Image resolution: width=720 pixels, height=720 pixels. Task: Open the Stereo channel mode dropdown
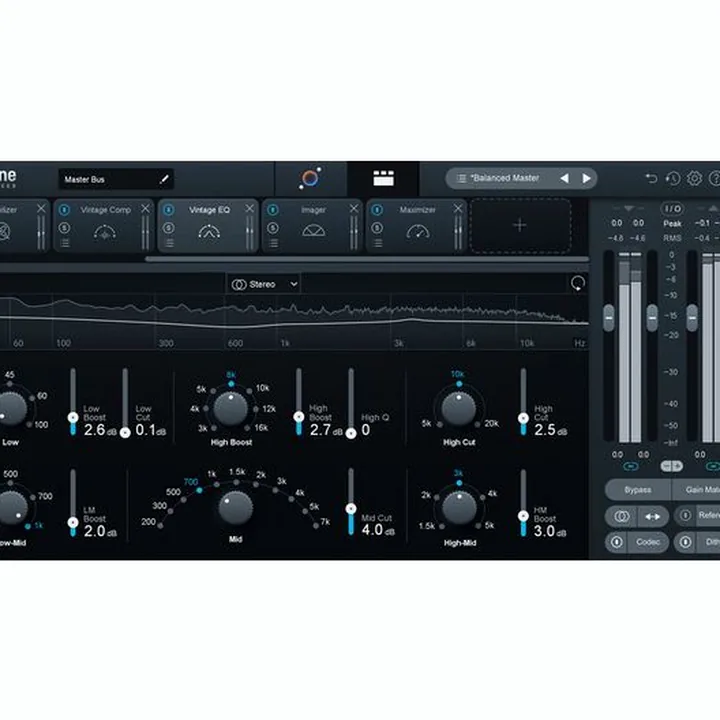click(x=264, y=285)
